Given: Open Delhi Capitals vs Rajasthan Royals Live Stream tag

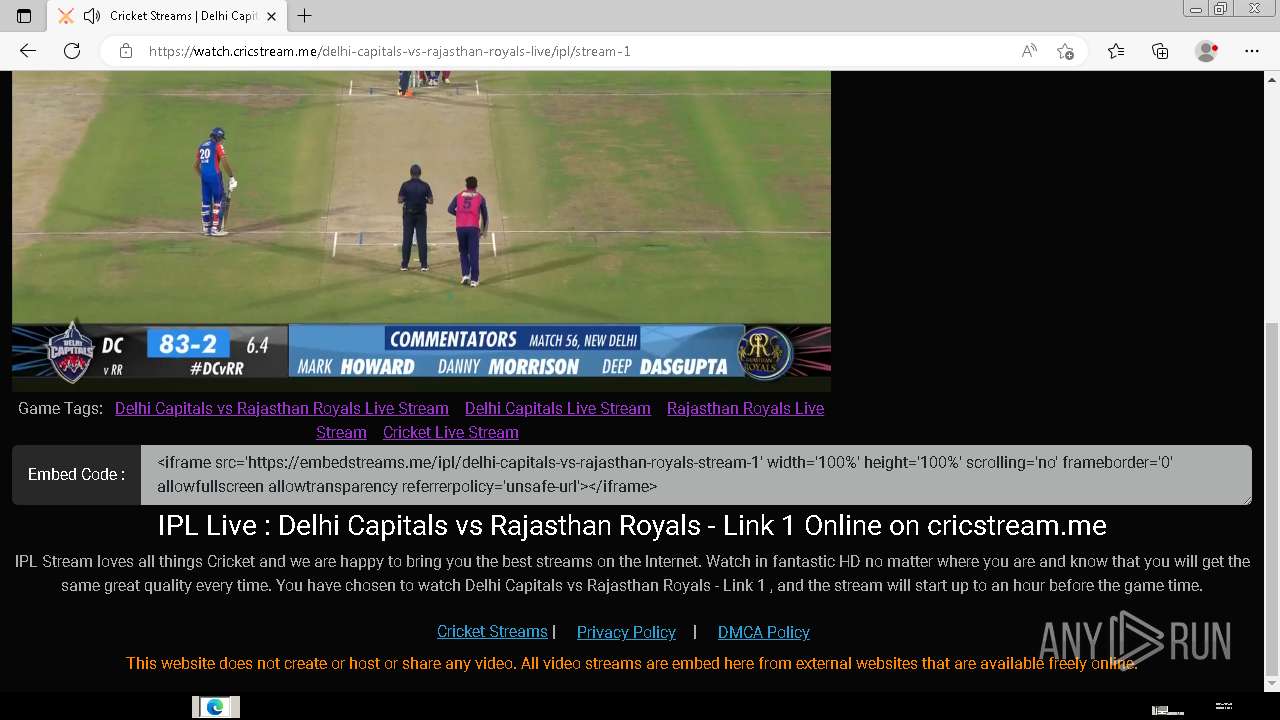Looking at the screenshot, I should tap(282, 408).
